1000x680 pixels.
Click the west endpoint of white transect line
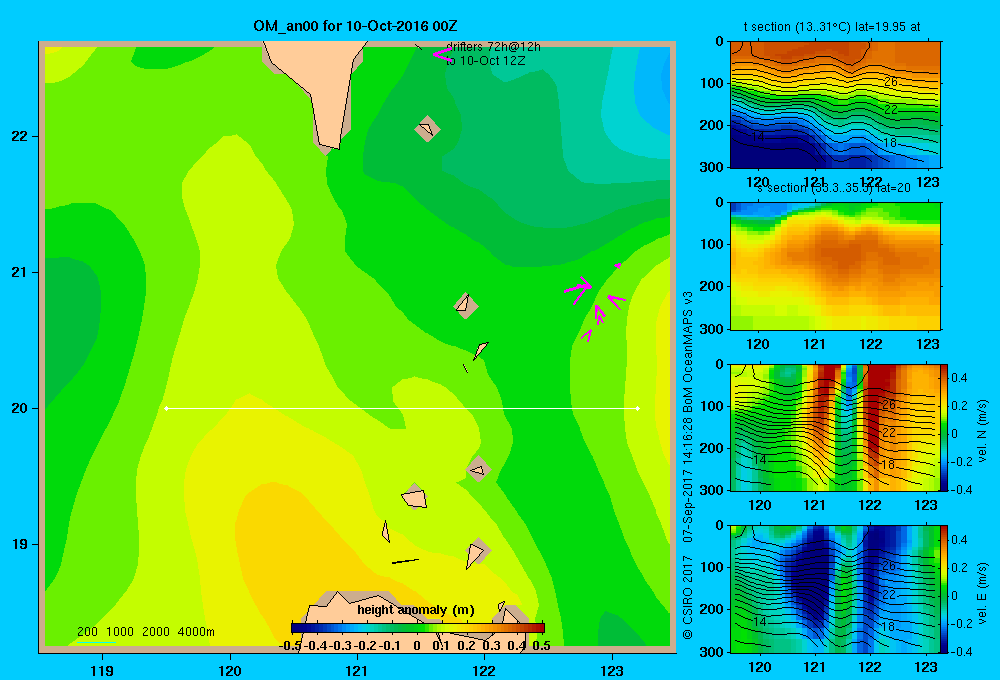[166, 408]
